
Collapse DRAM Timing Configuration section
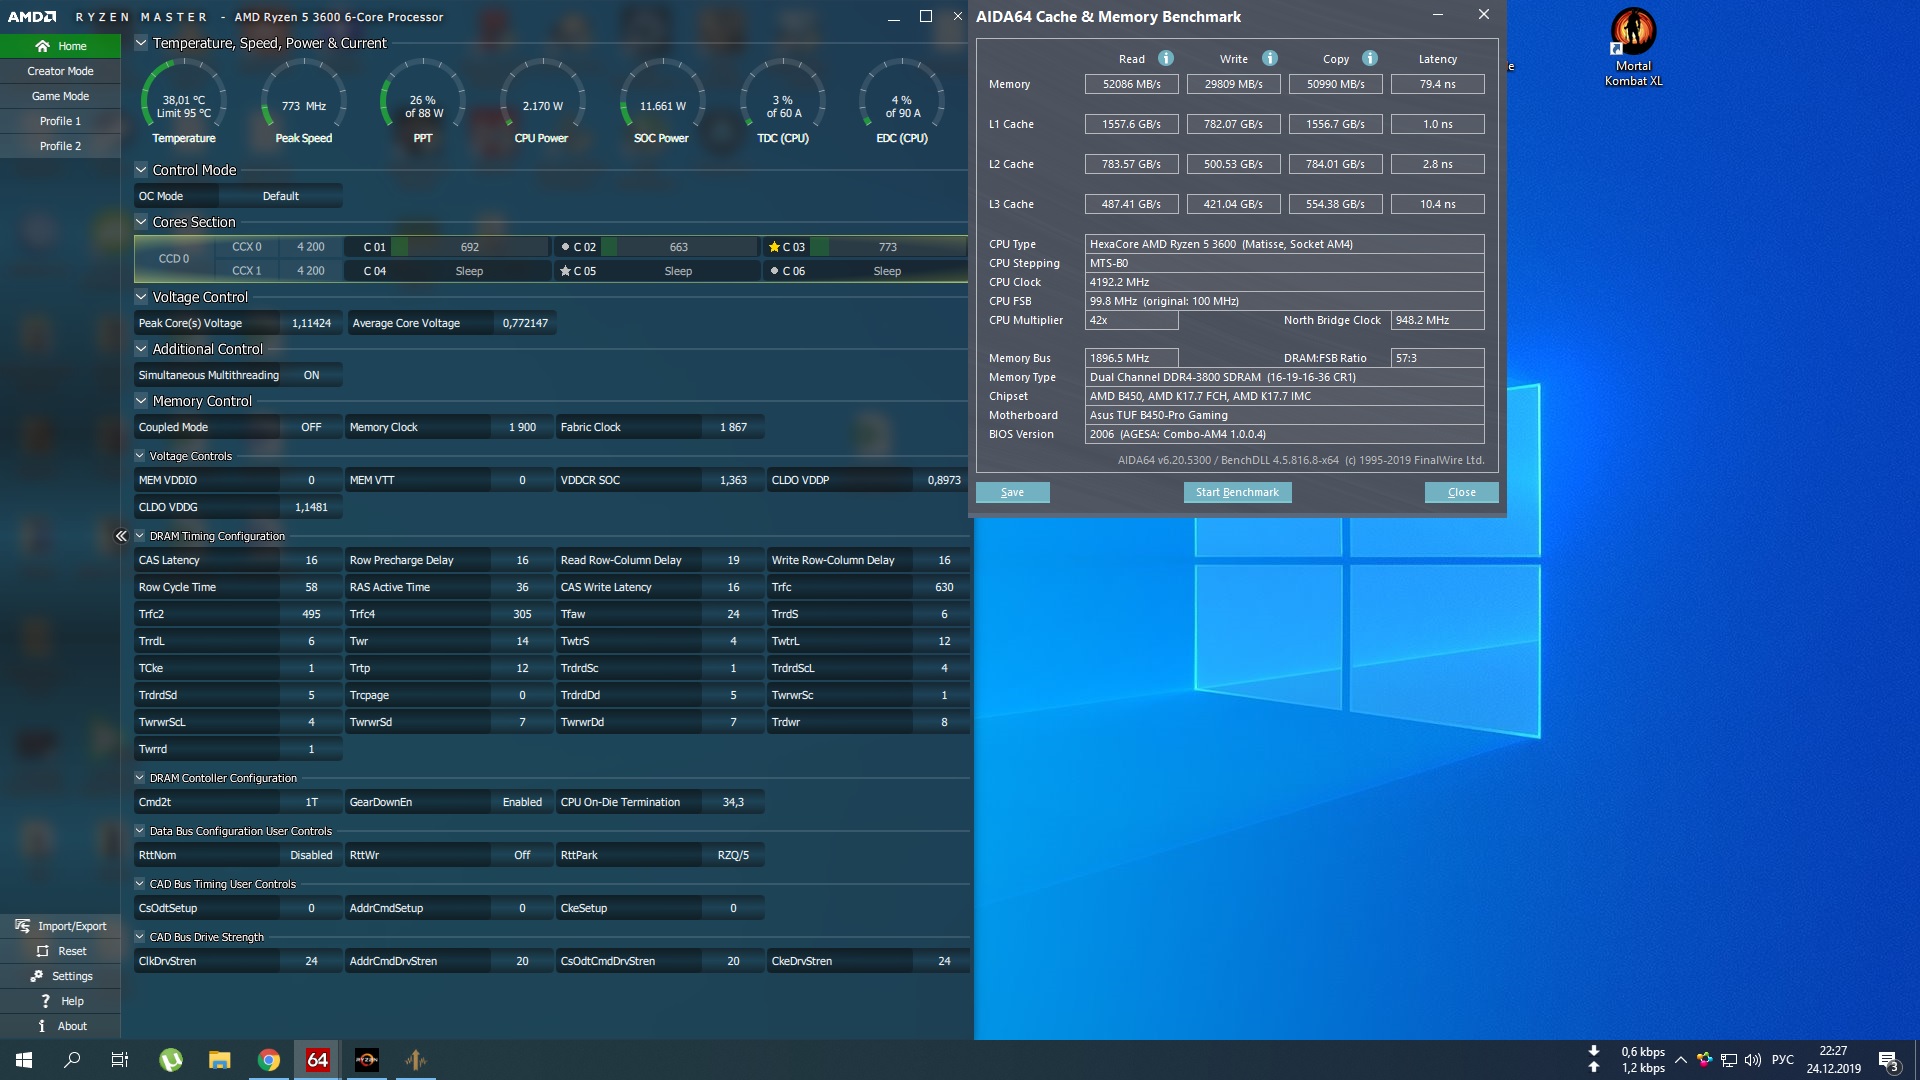pyautogui.click(x=140, y=536)
